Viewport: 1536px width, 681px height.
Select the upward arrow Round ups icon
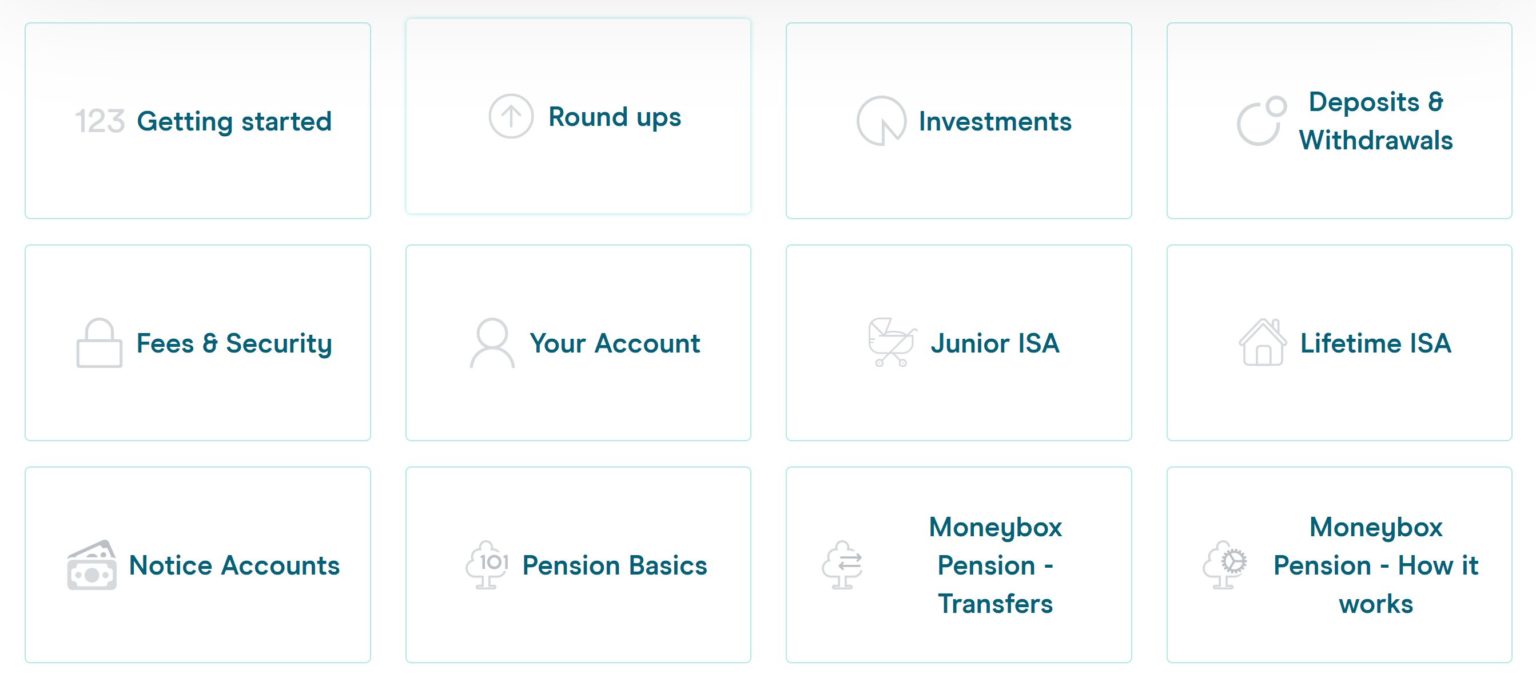pyautogui.click(x=510, y=117)
